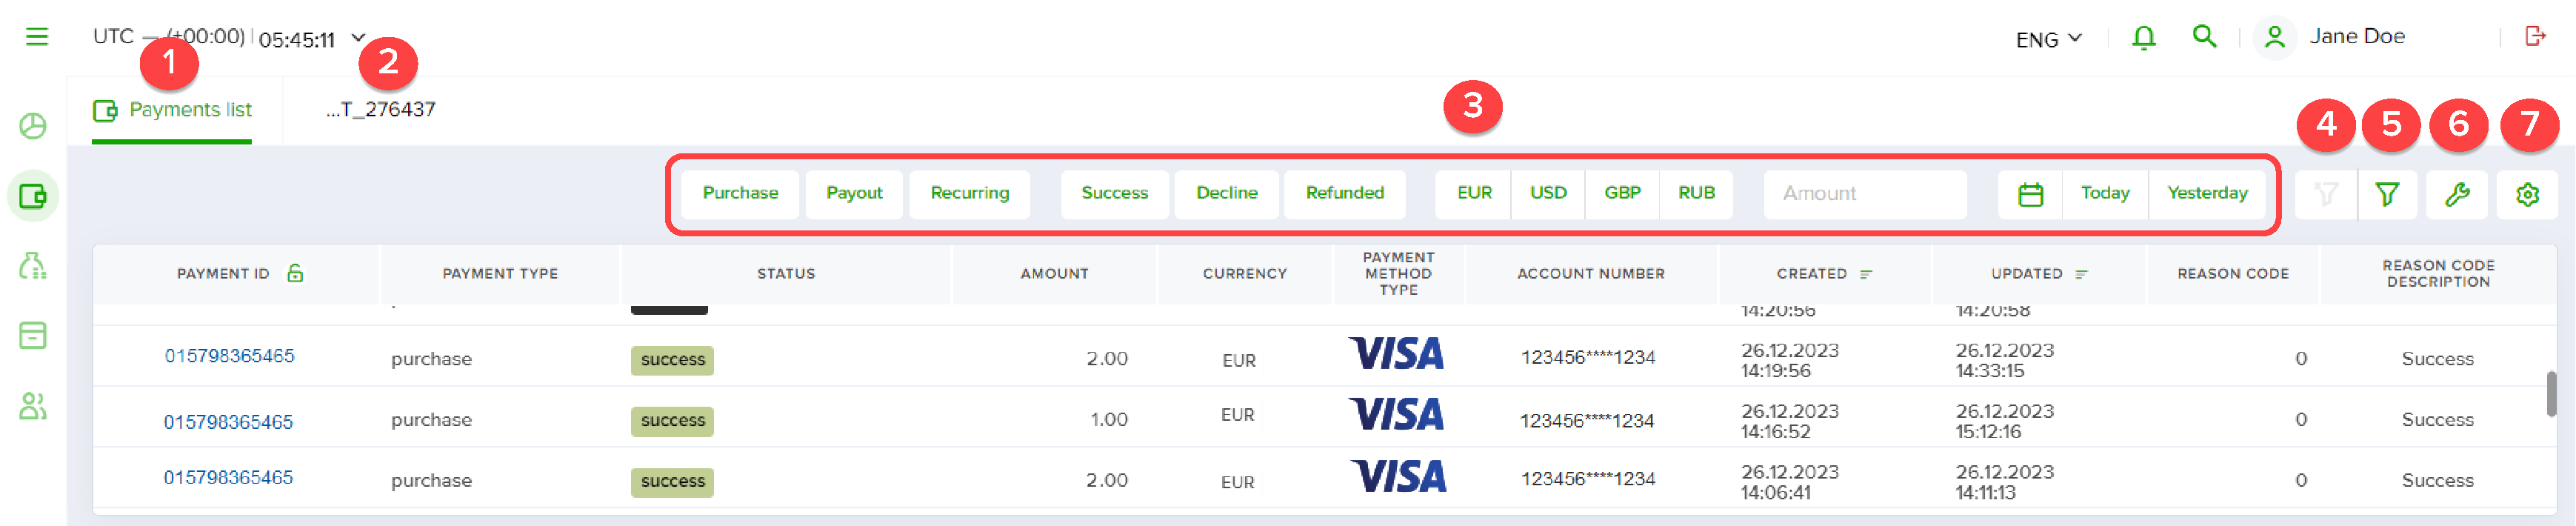Open the notifications bell
Viewport: 2576px width, 526px height.
point(2143,38)
